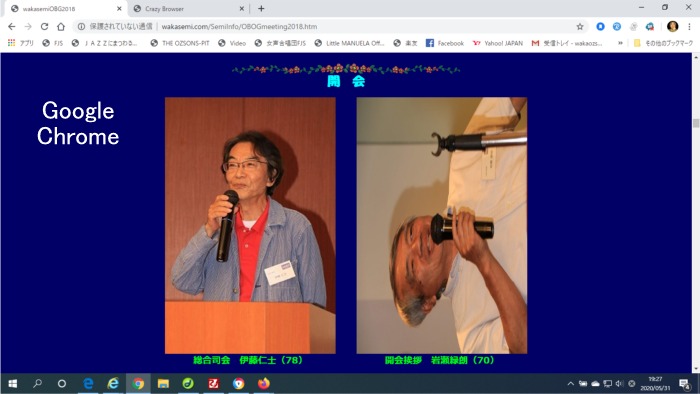Bookmark this page with star icon
The width and height of the screenshot is (700, 394).
point(579,27)
